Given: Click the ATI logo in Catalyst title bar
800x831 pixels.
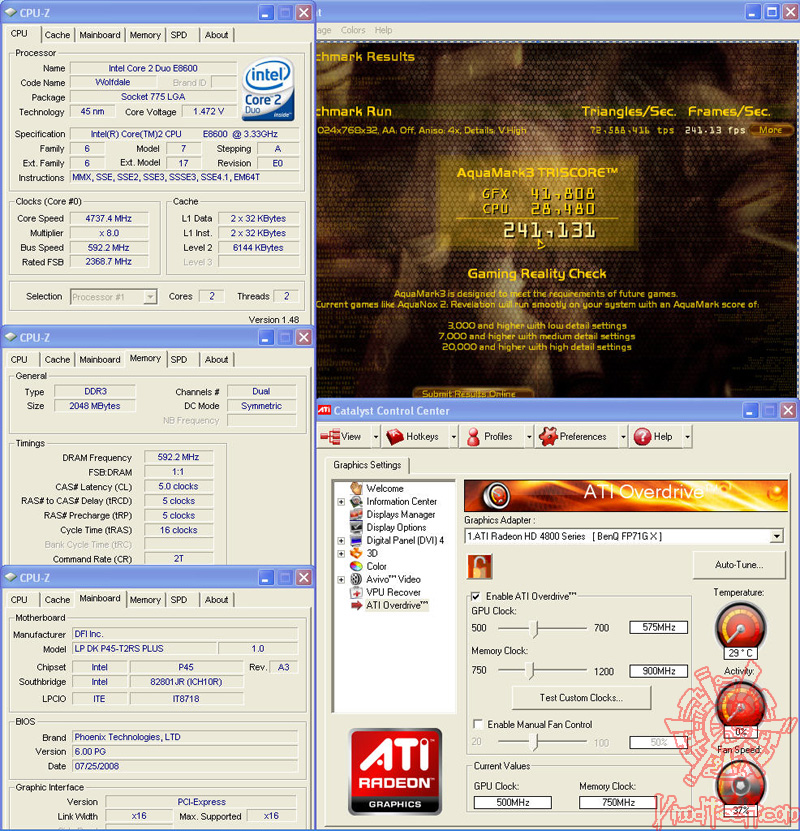Looking at the screenshot, I should click(x=324, y=410).
